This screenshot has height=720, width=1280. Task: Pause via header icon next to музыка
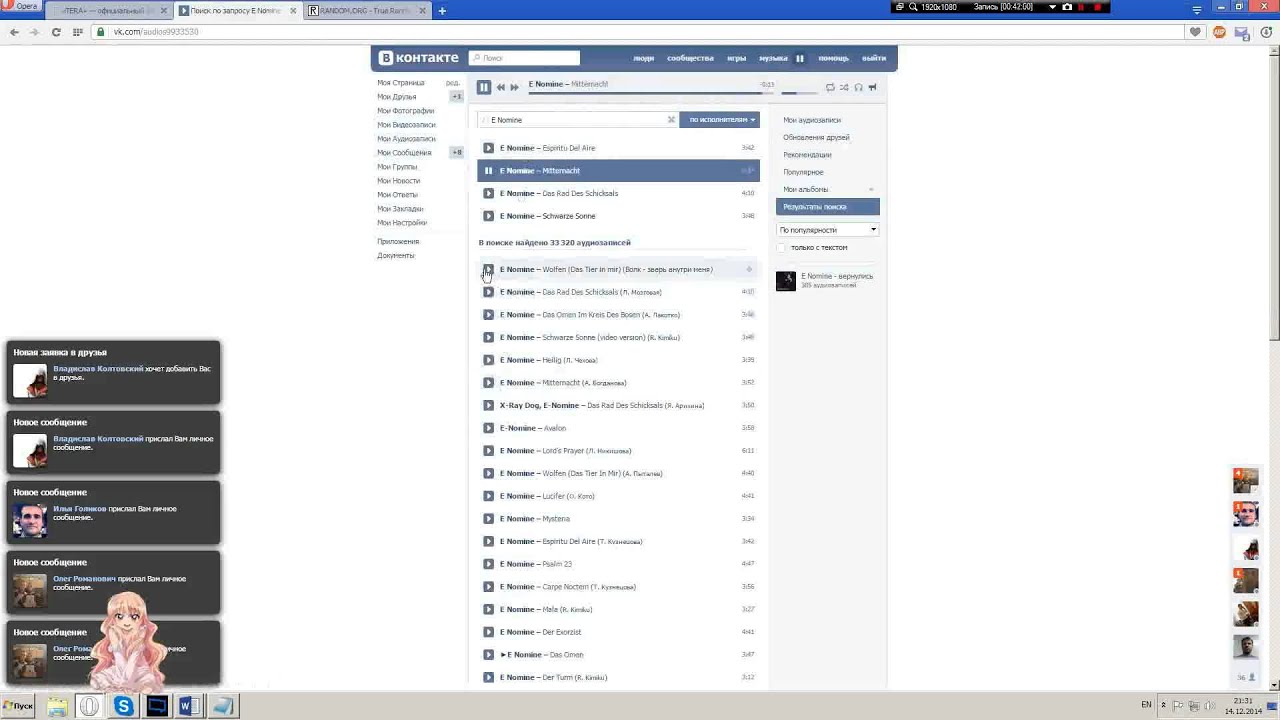click(x=800, y=58)
